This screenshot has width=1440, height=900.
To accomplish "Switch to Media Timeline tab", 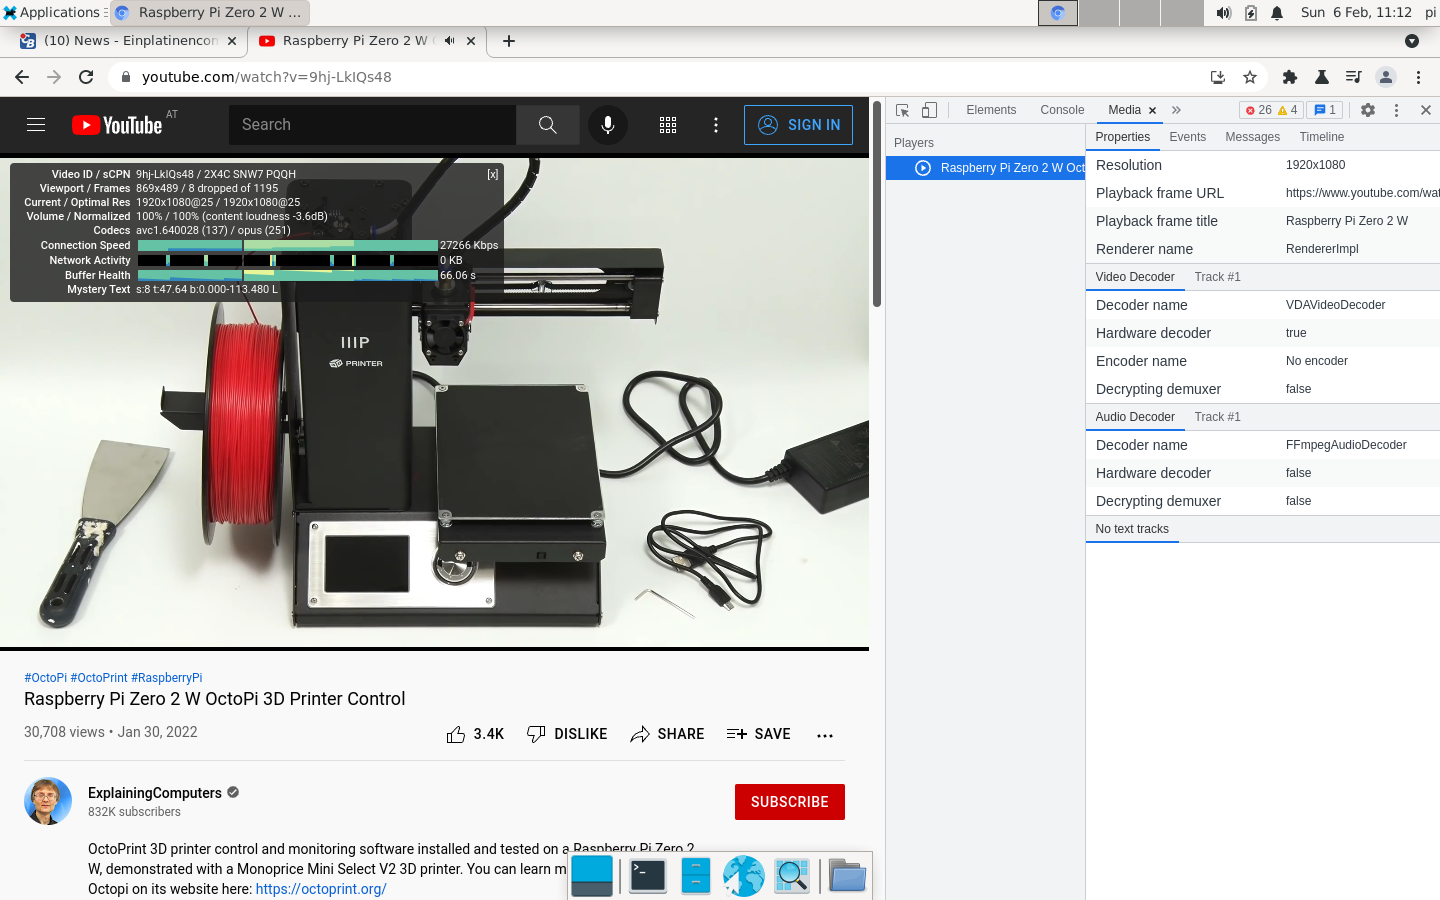I will 1321,137.
